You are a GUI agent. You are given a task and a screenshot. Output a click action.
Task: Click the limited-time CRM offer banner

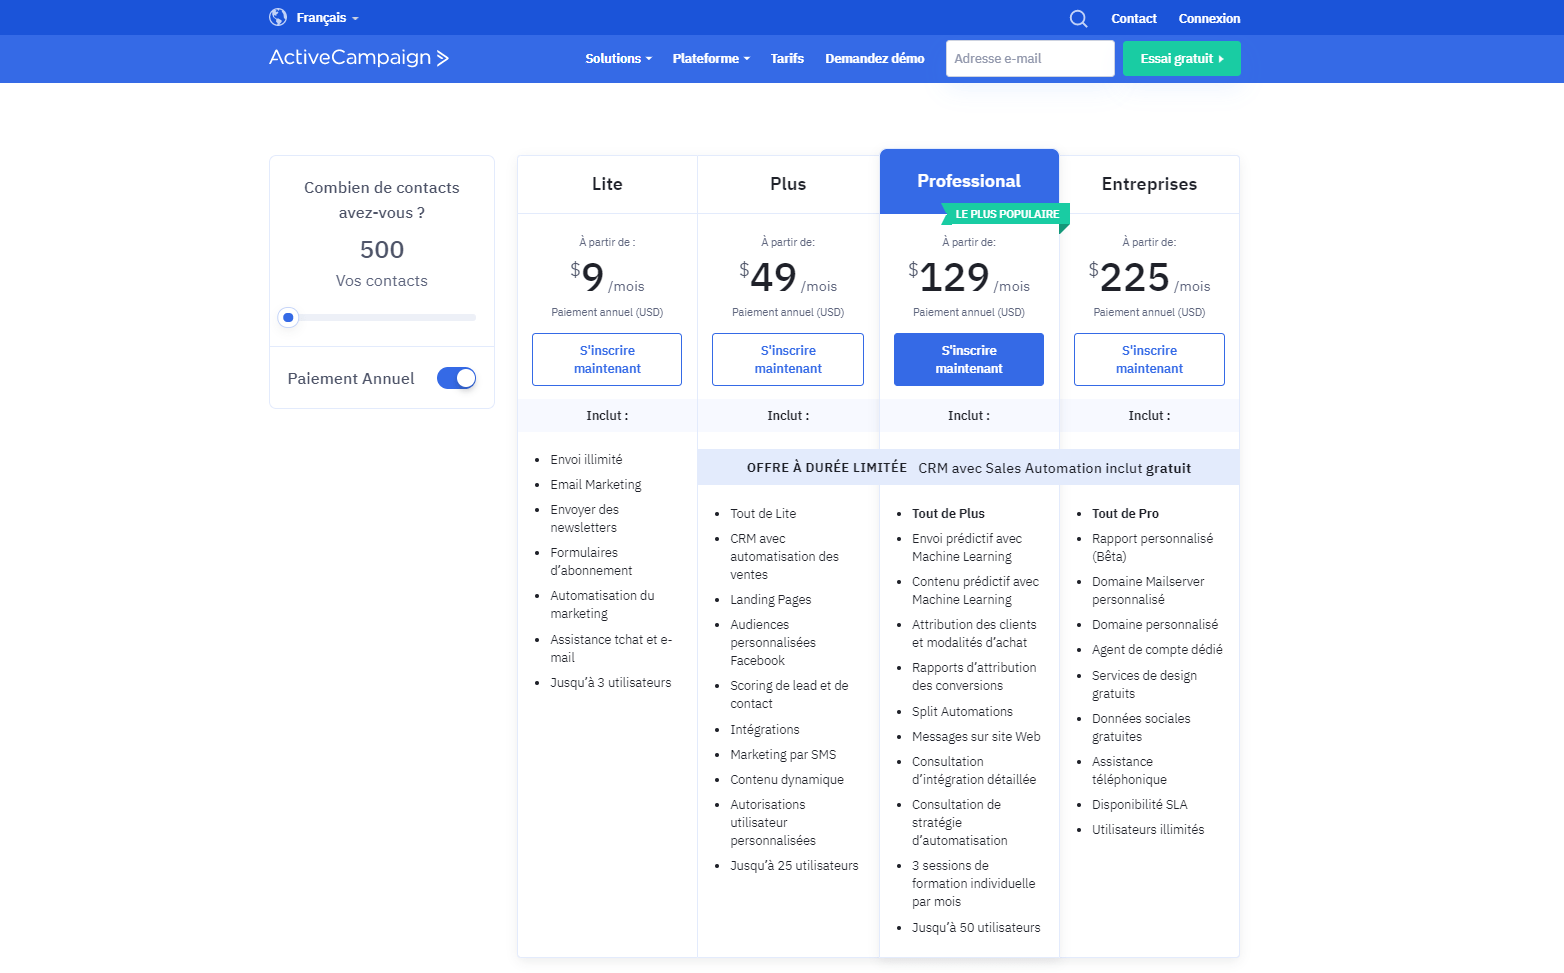tap(968, 467)
